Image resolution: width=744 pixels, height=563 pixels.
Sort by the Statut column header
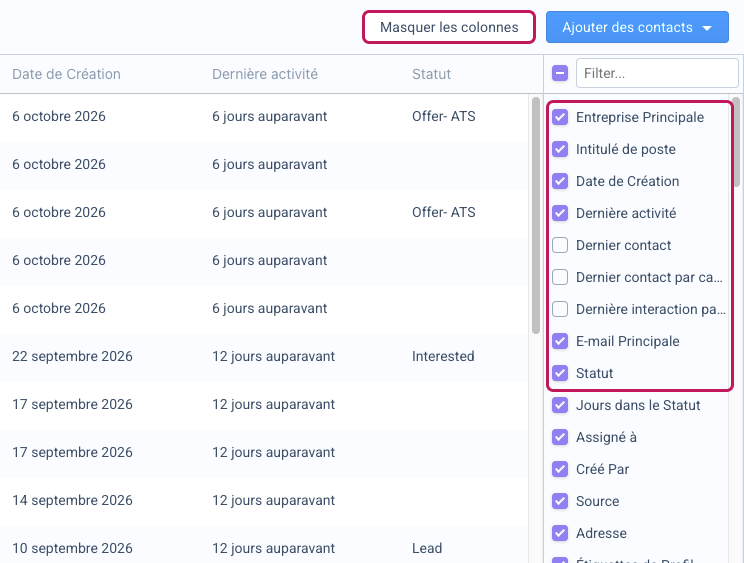coord(431,74)
